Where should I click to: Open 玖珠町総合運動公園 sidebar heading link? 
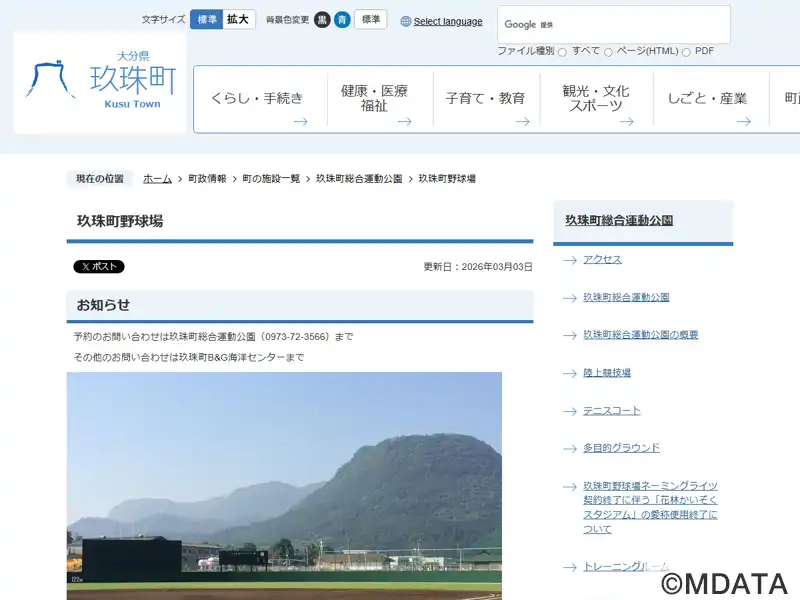[619, 220]
